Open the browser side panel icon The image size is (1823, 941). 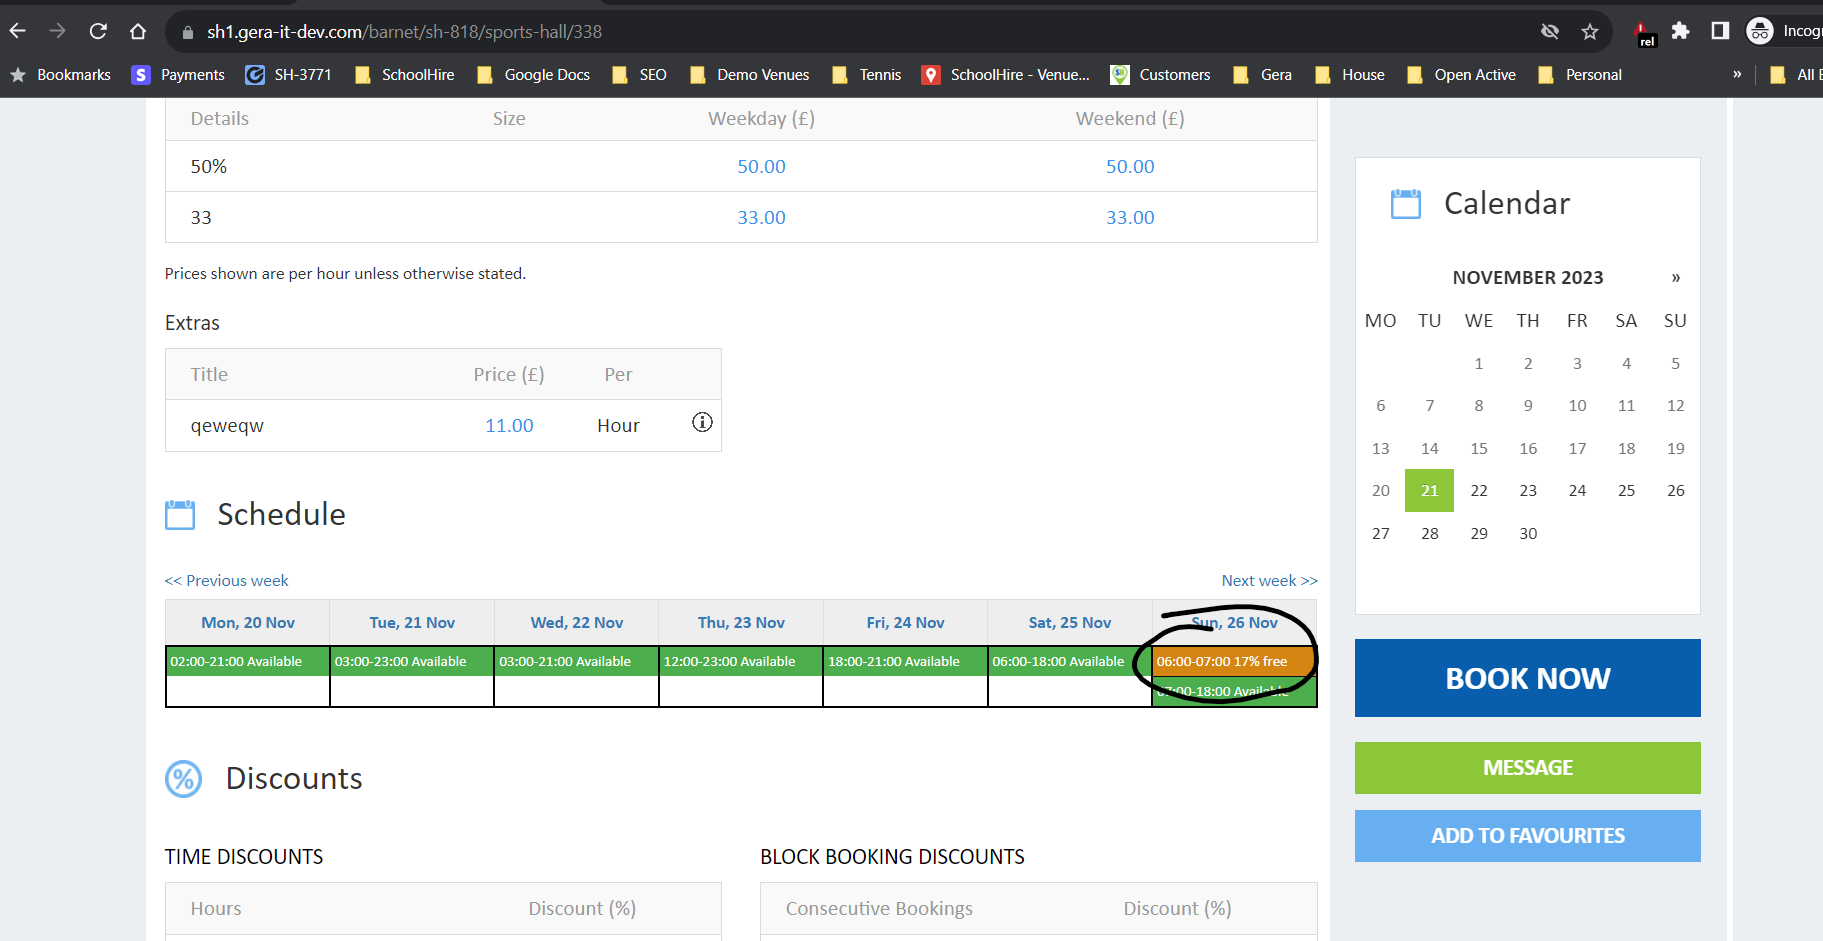1720,31
